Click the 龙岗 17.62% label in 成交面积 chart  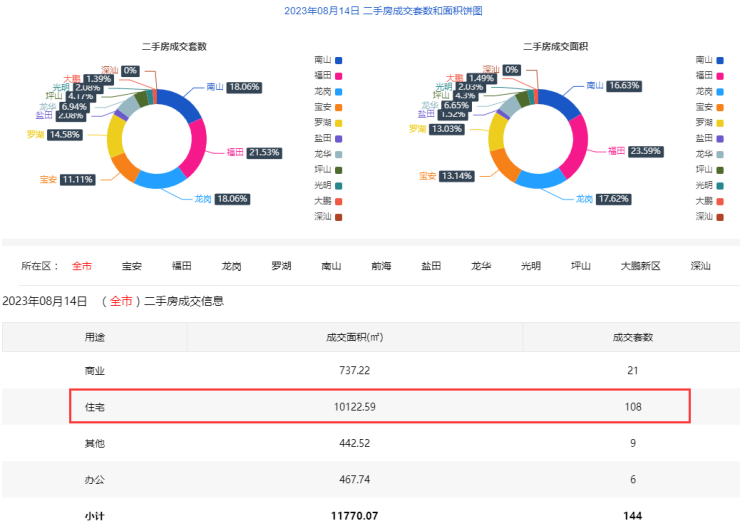pyautogui.click(x=610, y=199)
